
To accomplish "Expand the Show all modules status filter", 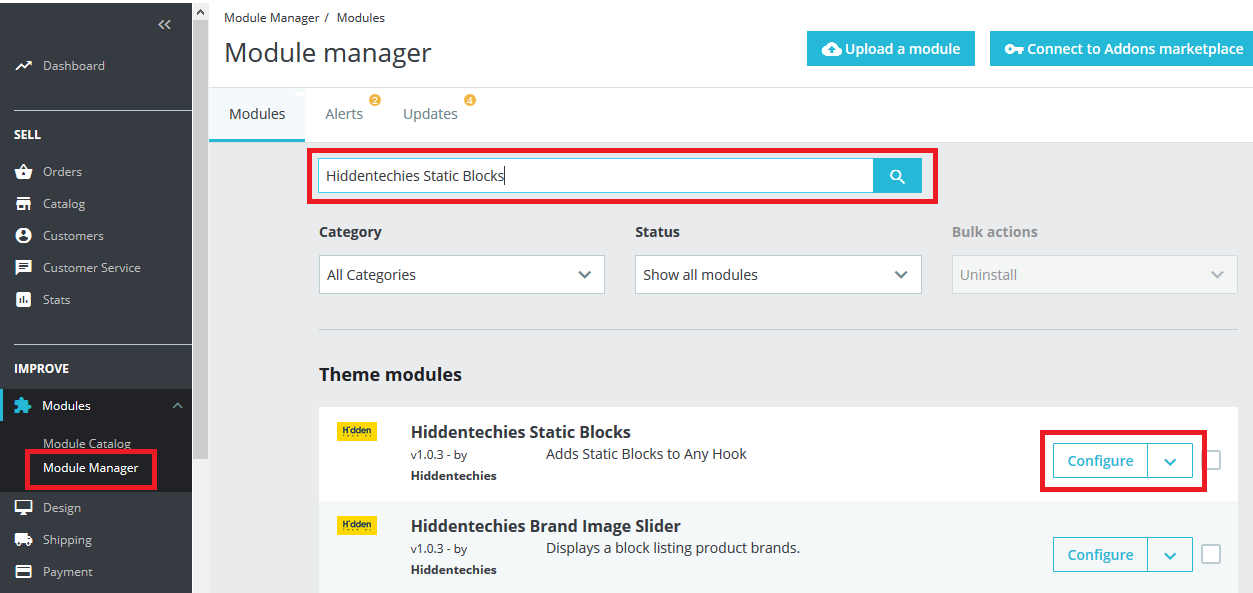I will coord(777,274).
